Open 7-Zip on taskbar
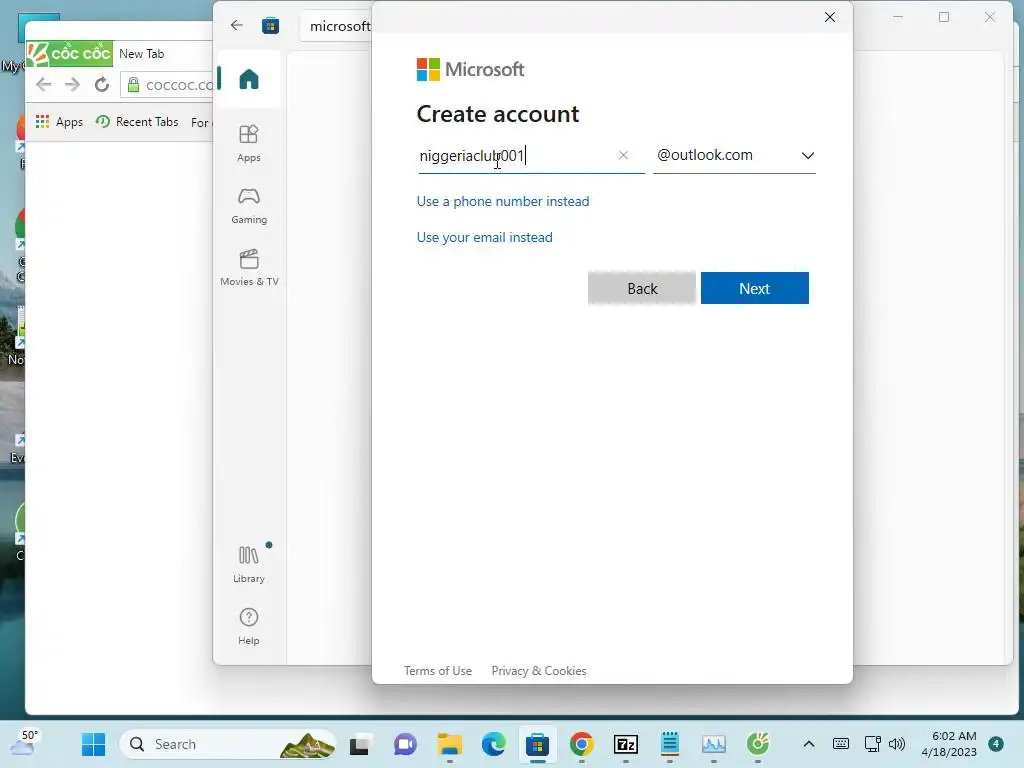Screen dimensions: 1024x768 pos(626,744)
